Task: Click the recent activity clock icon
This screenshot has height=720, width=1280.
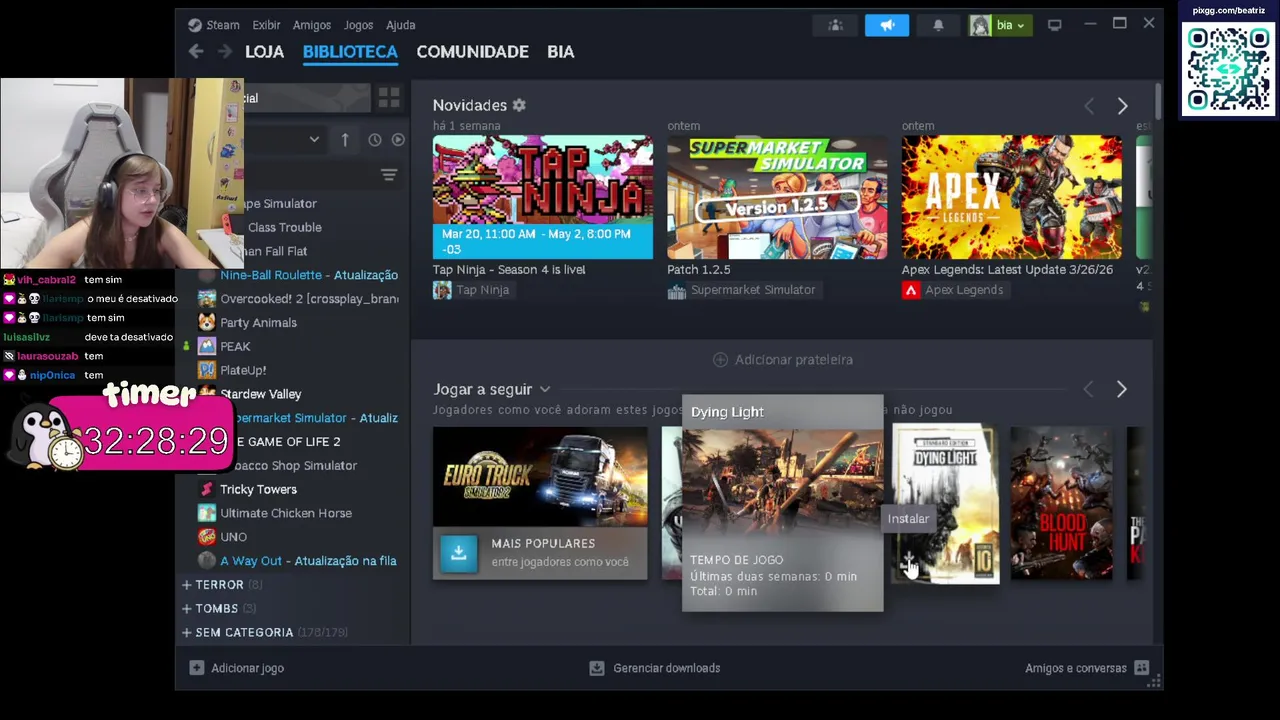Action: pyautogui.click(x=374, y=140)
